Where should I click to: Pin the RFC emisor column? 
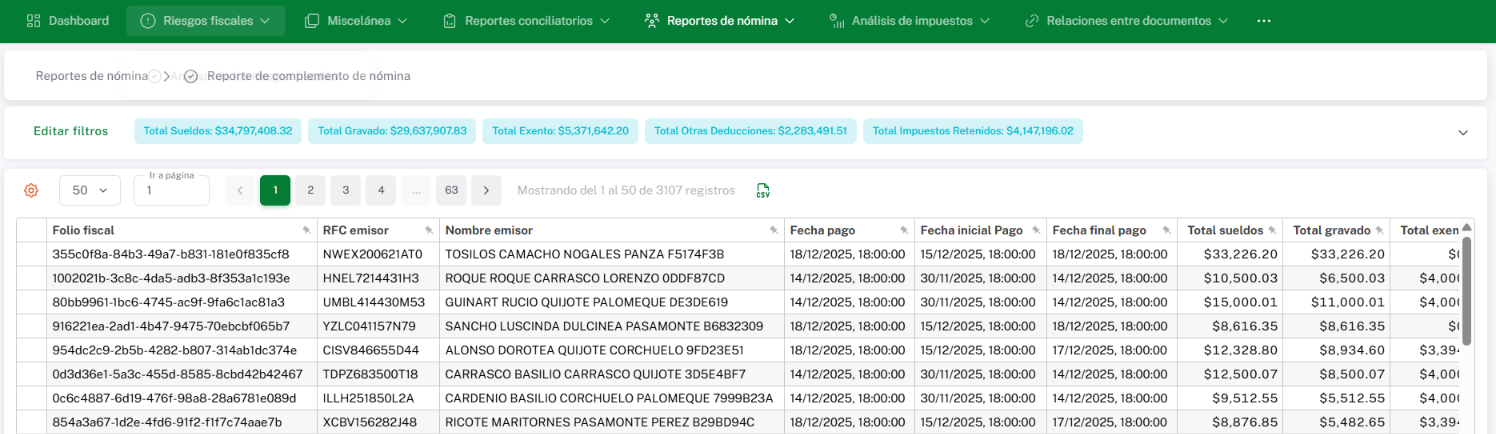428,231
